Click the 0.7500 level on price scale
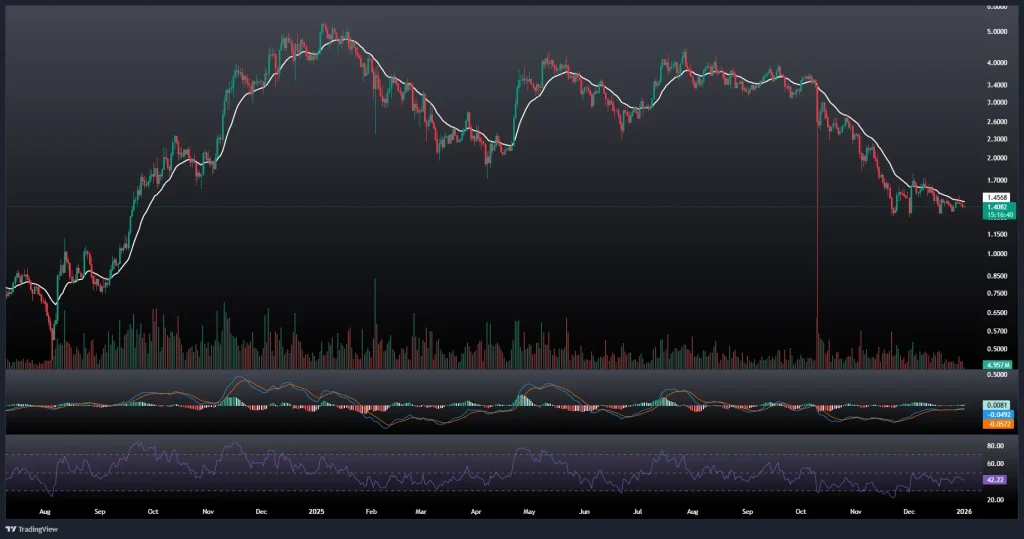 (x=996, y=293)
